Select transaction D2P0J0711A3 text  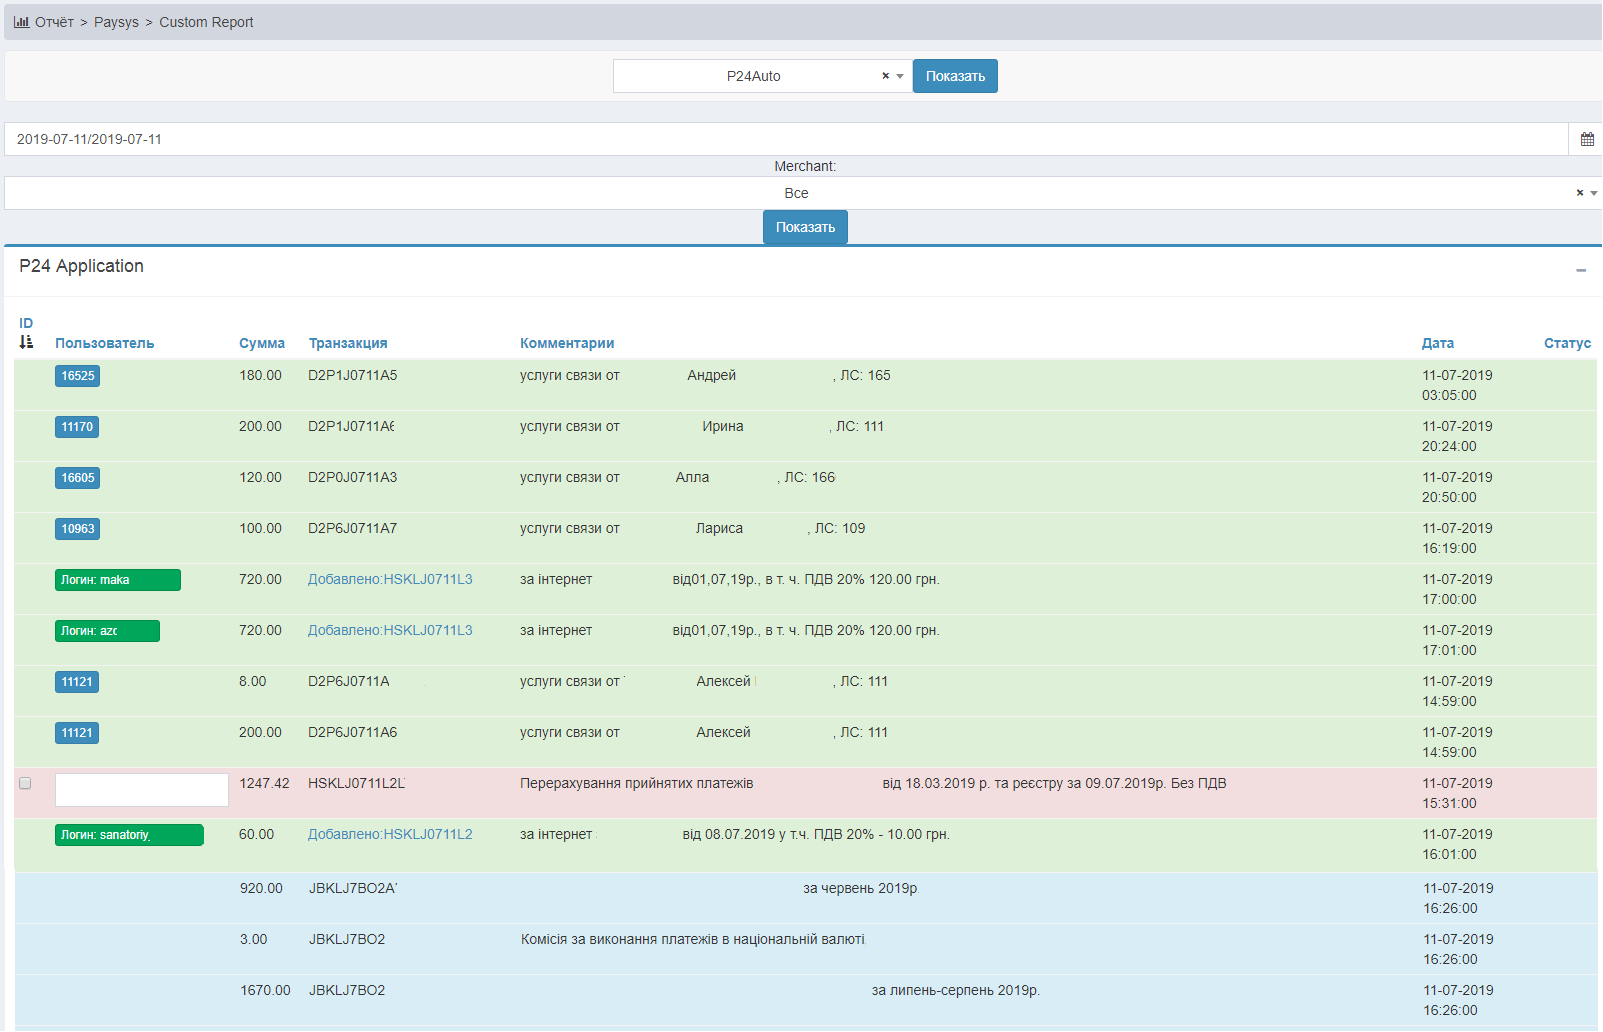pos(353,477)
